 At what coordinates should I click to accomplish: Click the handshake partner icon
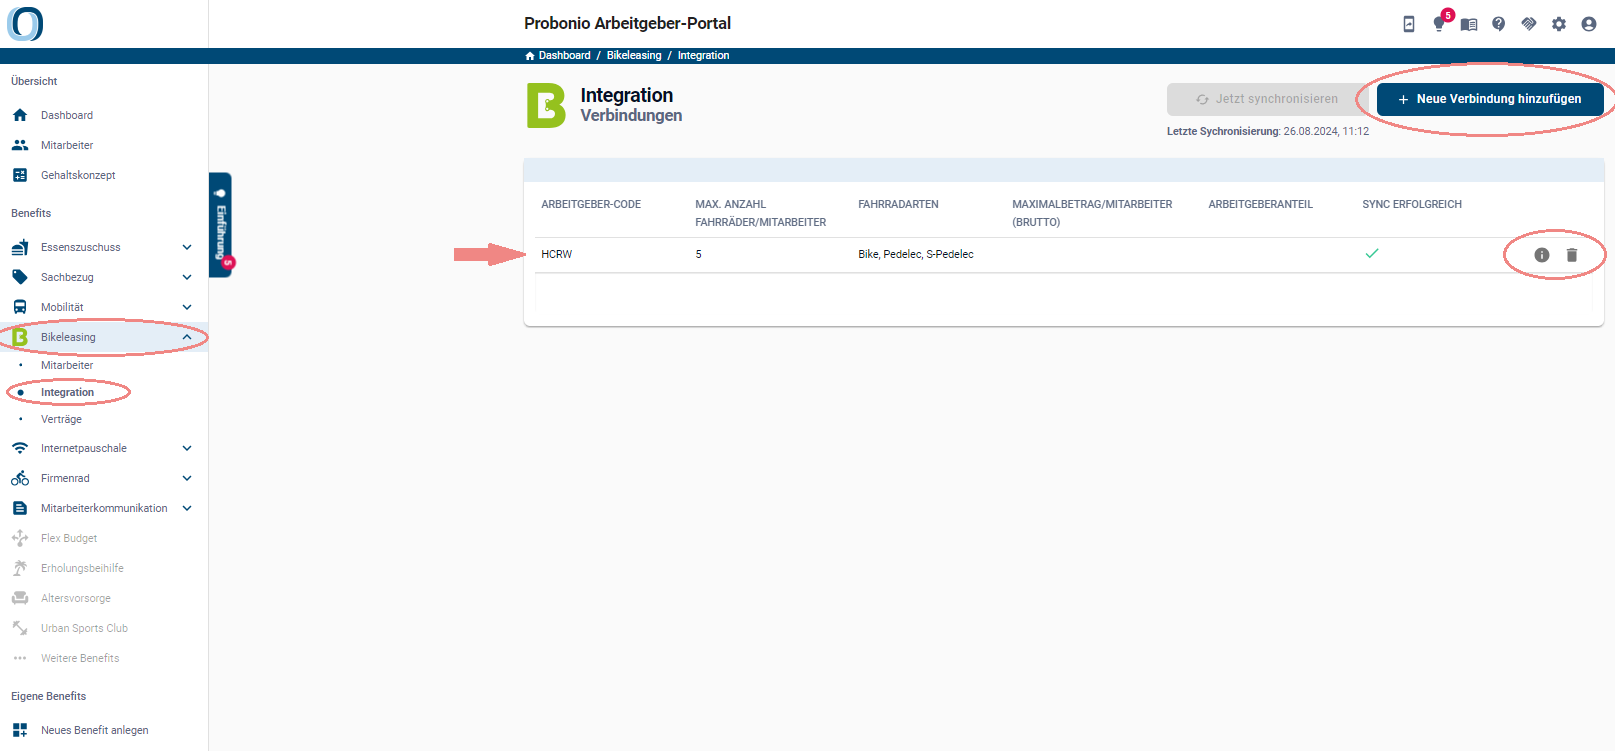point(1529,24)
